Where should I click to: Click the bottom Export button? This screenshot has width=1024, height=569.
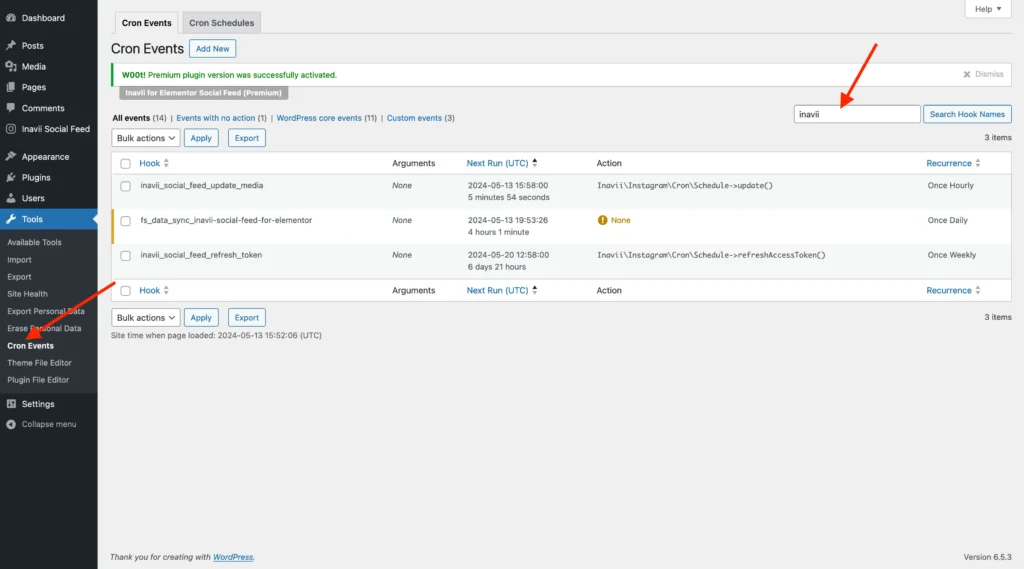click(x=247, y=317)
